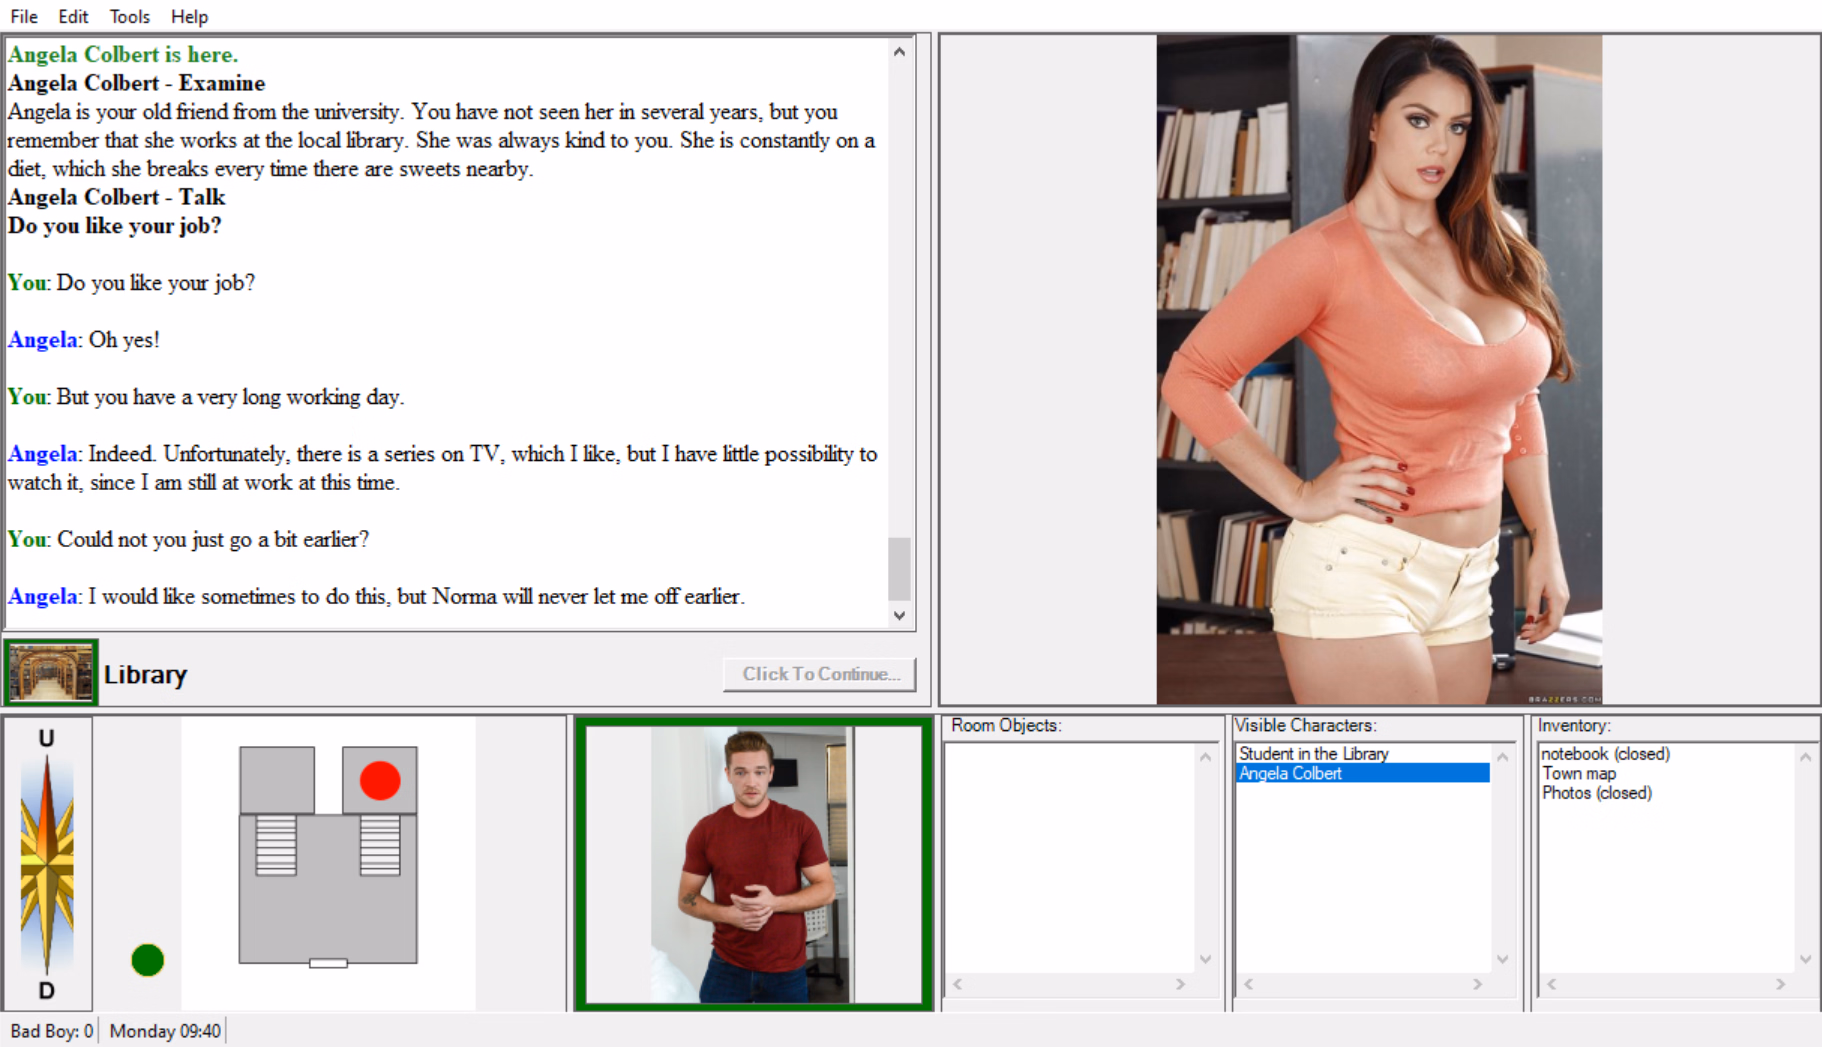Click the Angela Colbert - Talk heading
Screen dimensions: 1822x1047
116,197
